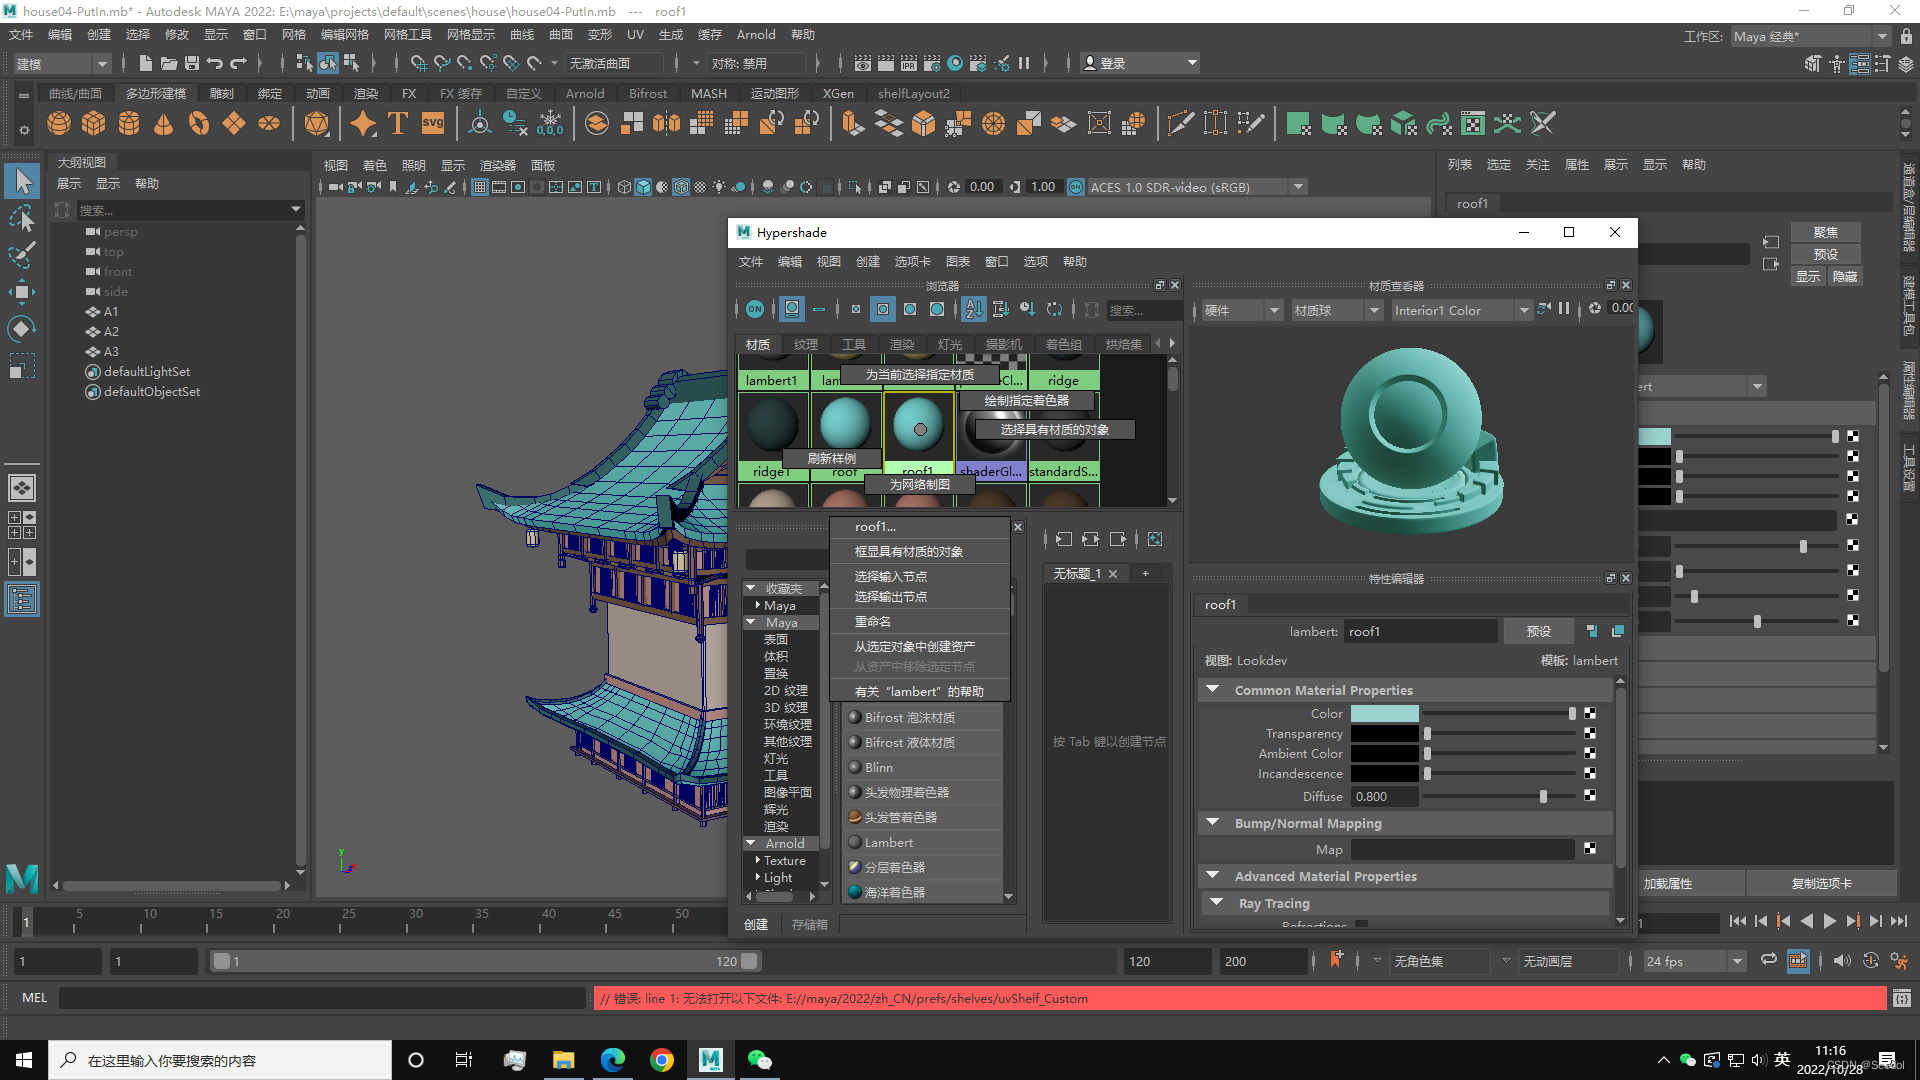The width and height of the screenshot is (1920, 1080).
Task: Switch to the 纹理 tab in Hypershade
Action: tap(806, 344)
